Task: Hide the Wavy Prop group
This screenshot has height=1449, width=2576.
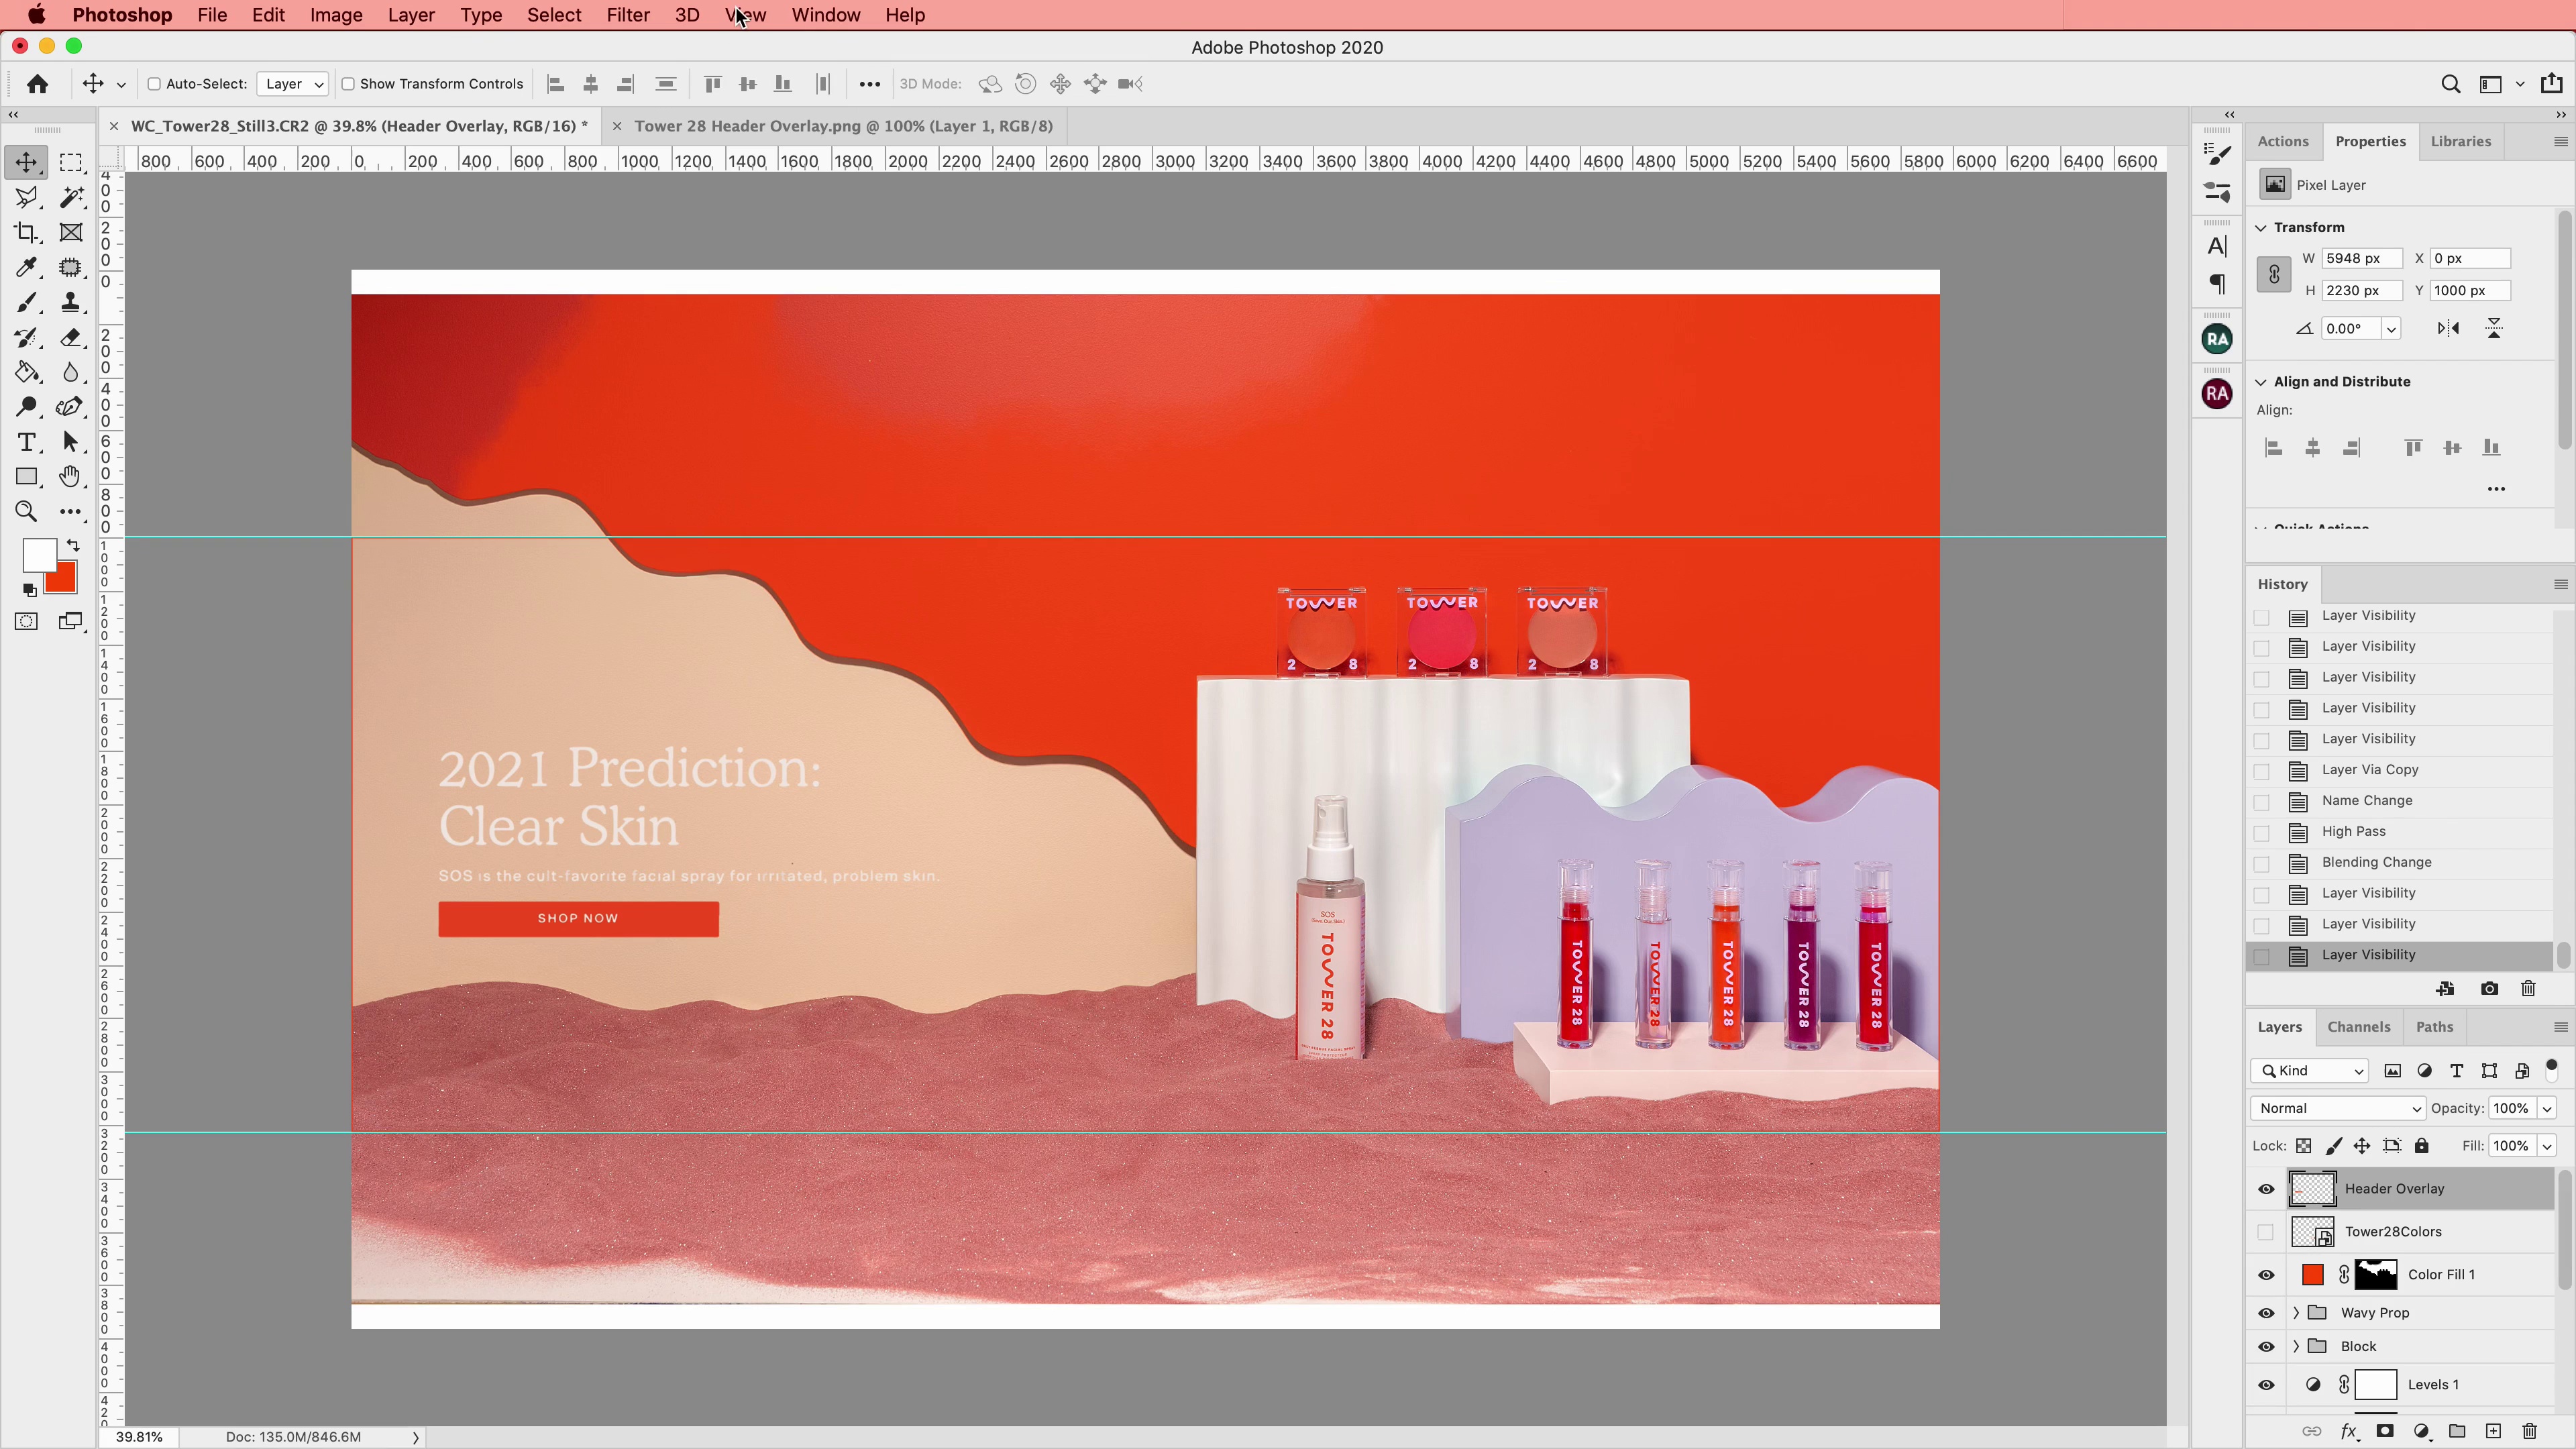Action: [x=2266, y=1313]
